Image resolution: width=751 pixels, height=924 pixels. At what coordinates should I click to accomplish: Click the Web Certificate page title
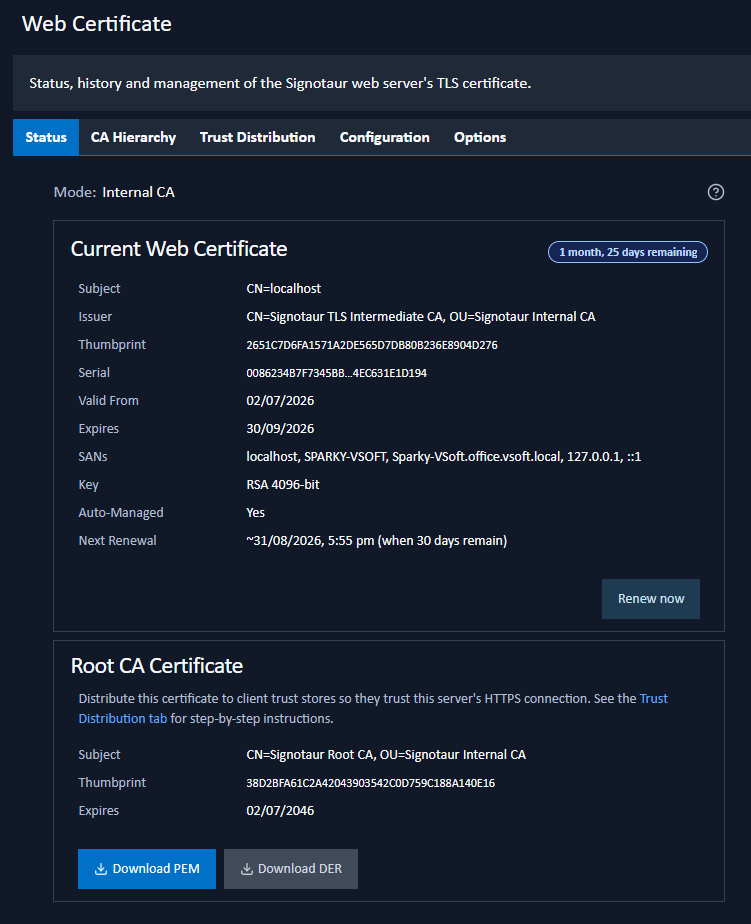tap(97, 24)
